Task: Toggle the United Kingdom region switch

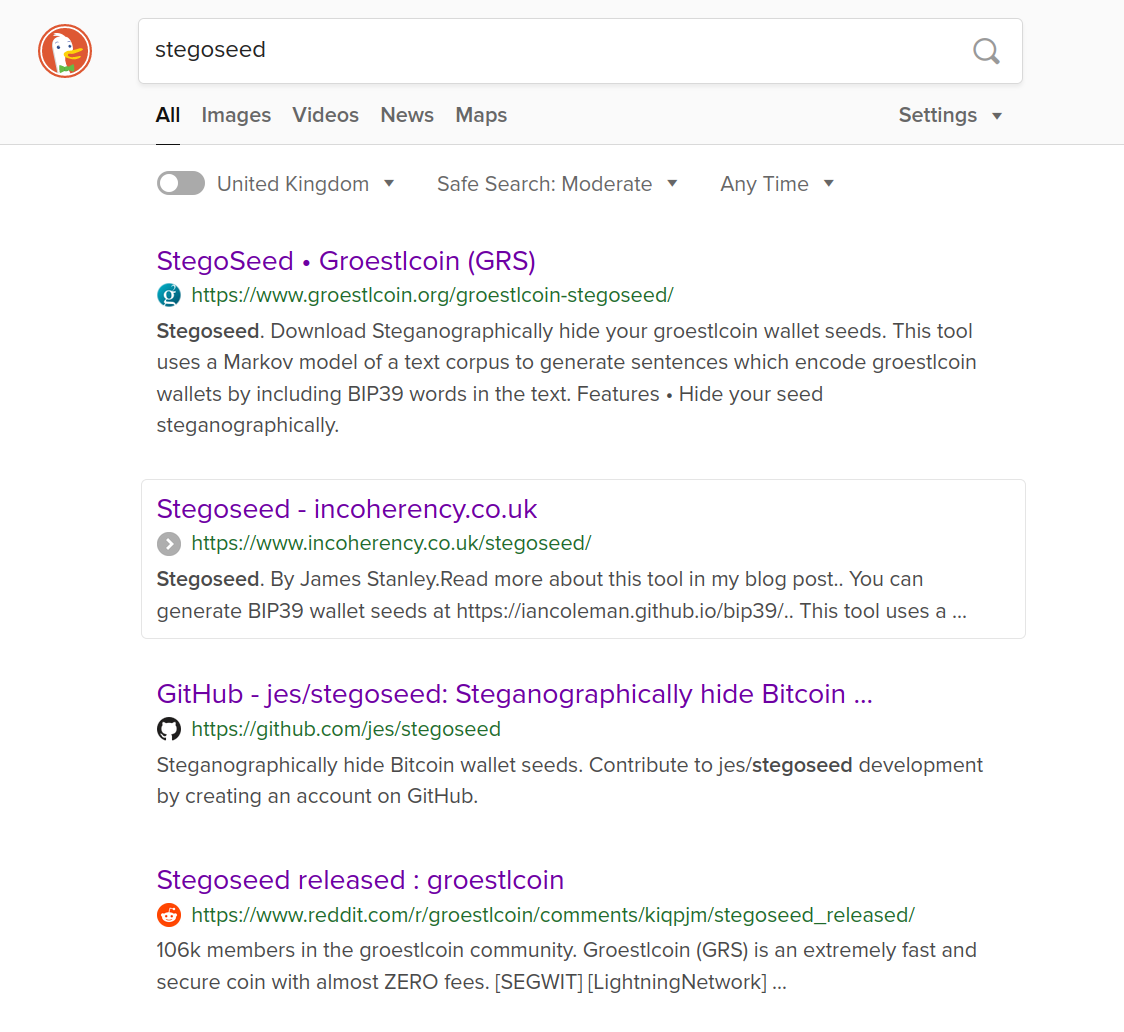Action: pyautogui.click(x=181, y=183)
